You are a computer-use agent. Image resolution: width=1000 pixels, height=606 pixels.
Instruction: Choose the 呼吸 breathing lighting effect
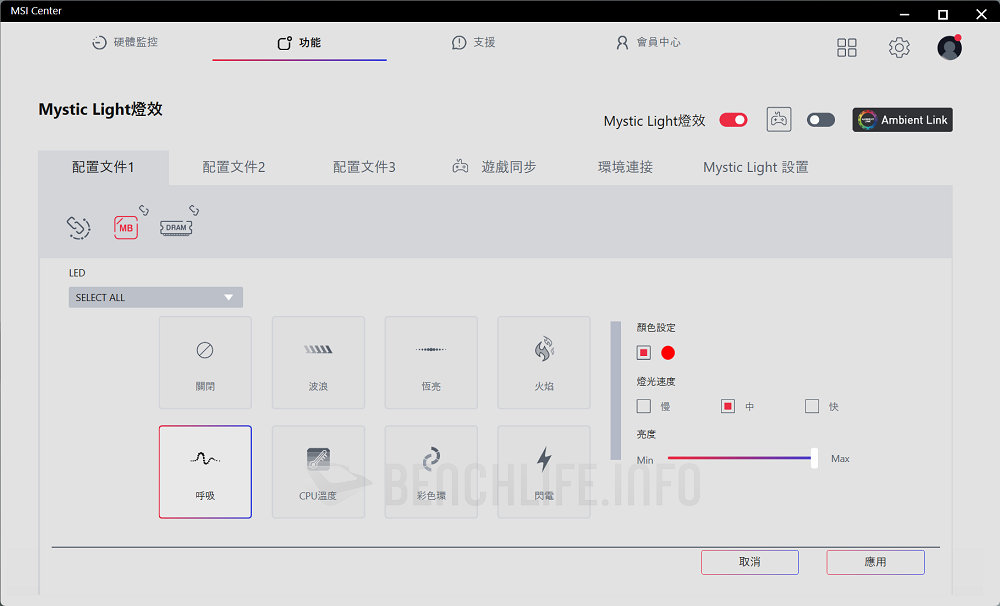[205, 472]
